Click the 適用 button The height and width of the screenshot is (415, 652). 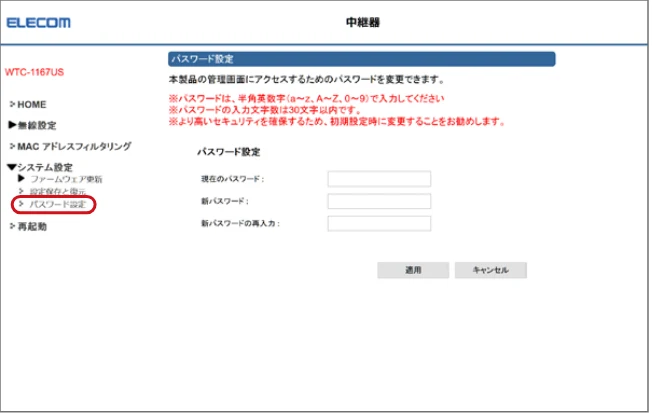coord(415,271)
